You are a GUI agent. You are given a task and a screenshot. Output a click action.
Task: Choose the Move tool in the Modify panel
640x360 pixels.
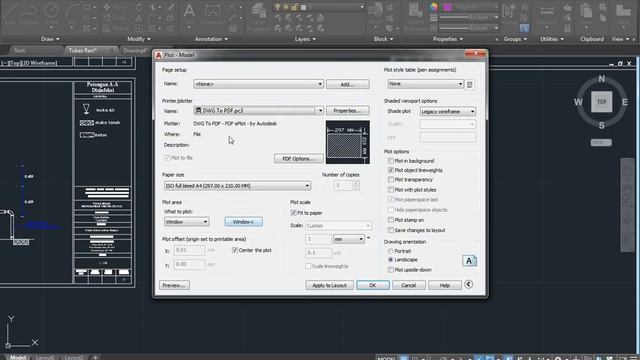116,7
